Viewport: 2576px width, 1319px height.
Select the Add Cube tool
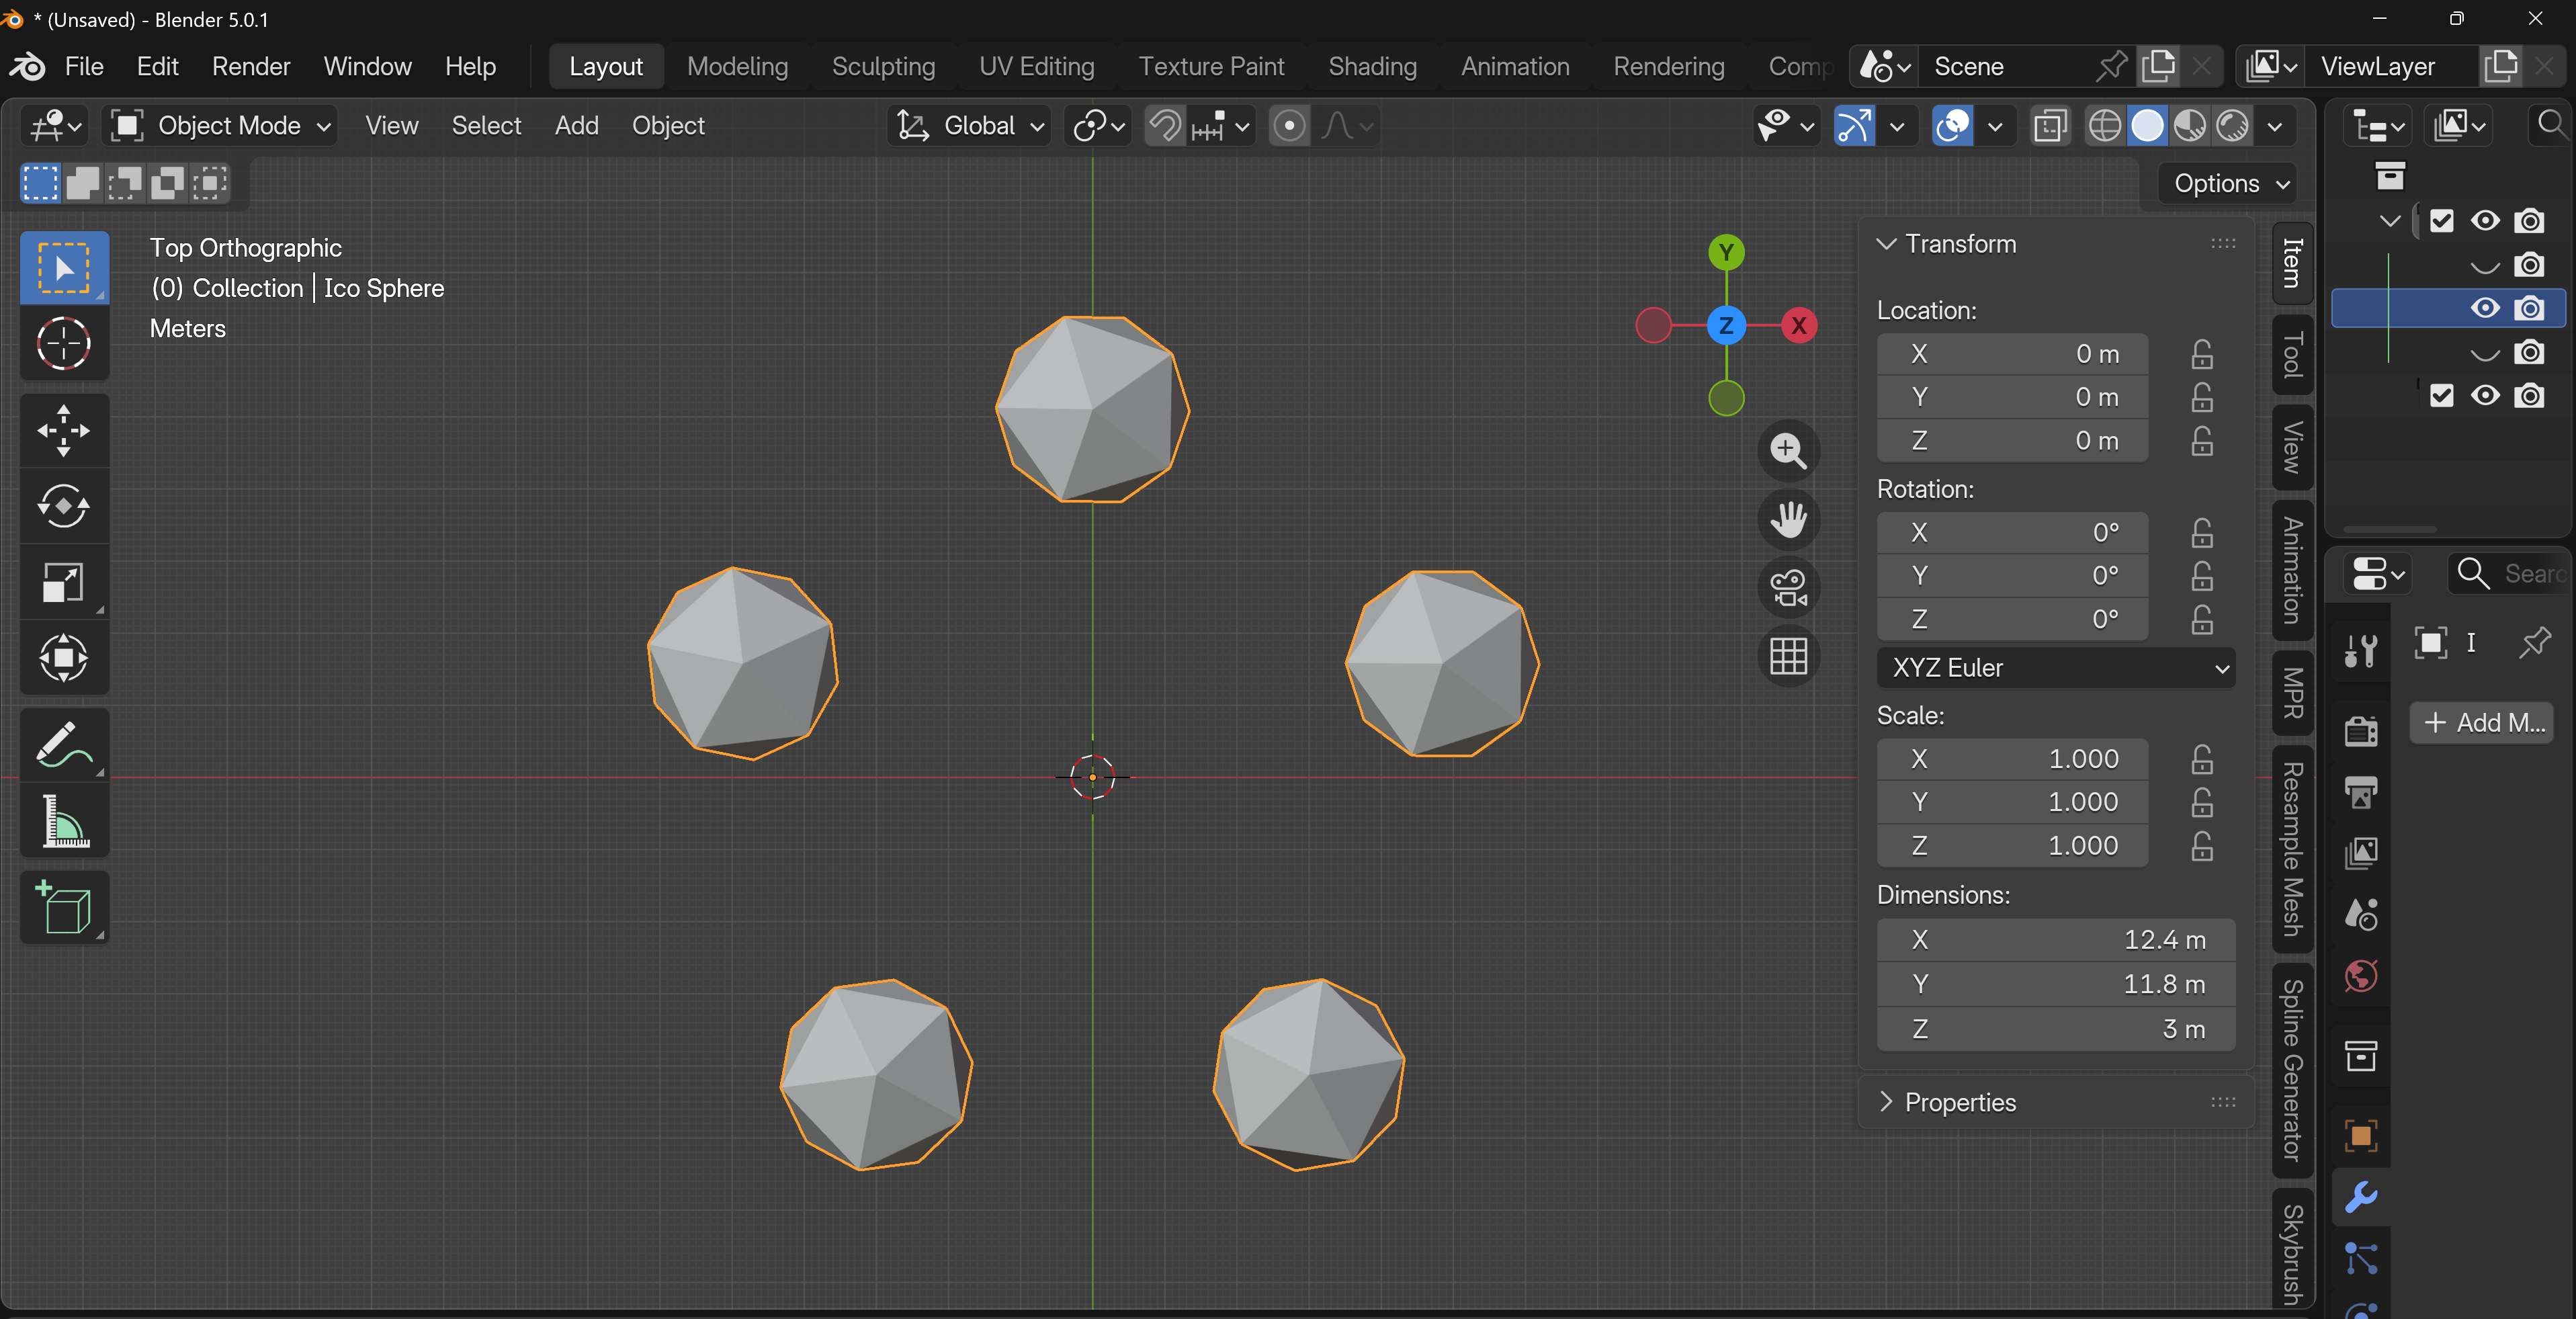[64, 908]
